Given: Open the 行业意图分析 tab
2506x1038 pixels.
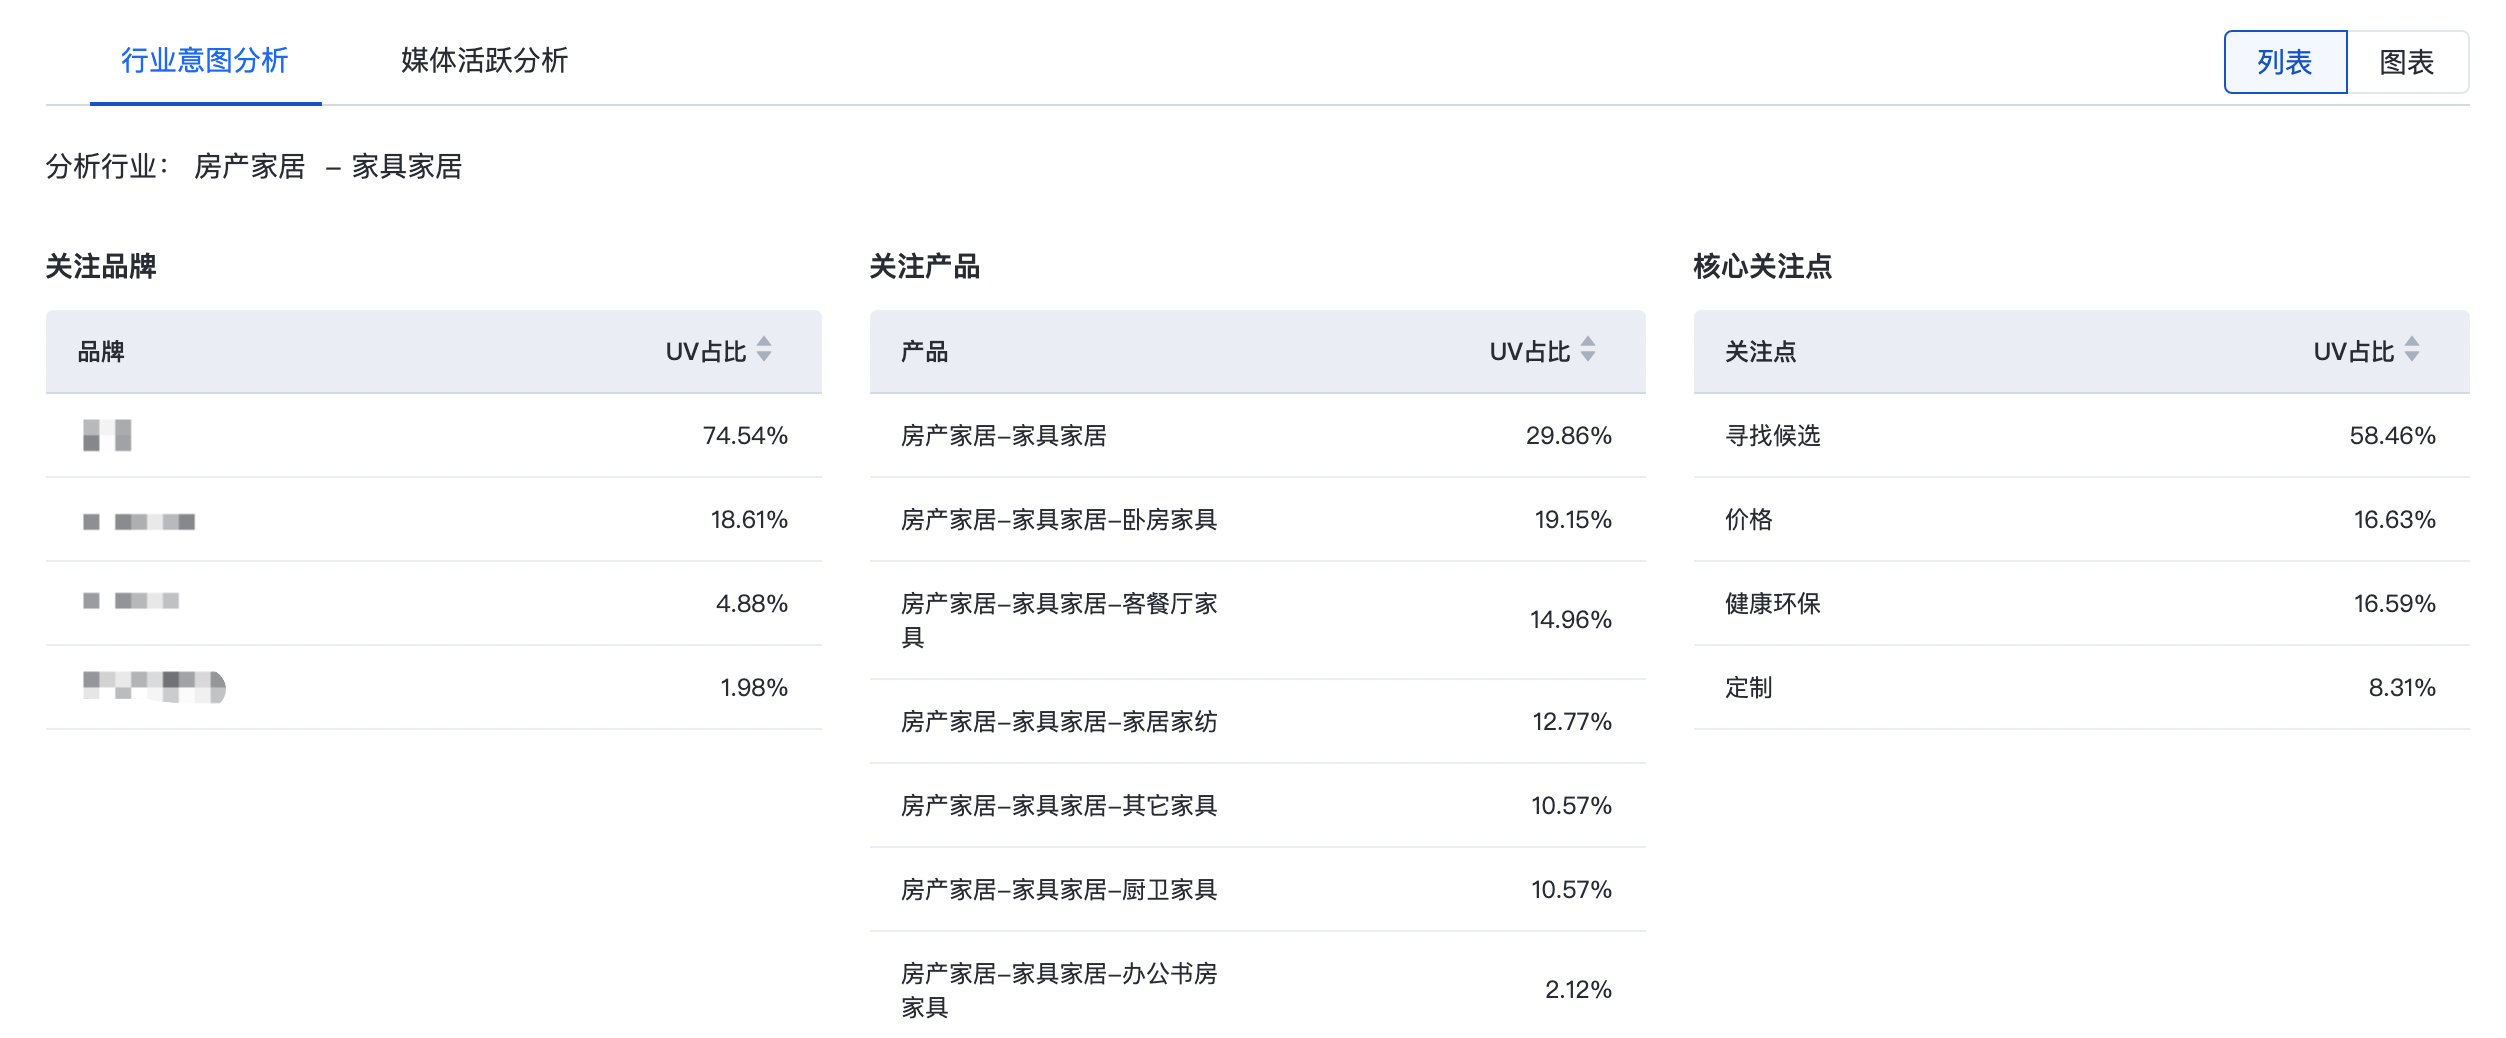Looking at the screenshot, I should click(205, 60).
